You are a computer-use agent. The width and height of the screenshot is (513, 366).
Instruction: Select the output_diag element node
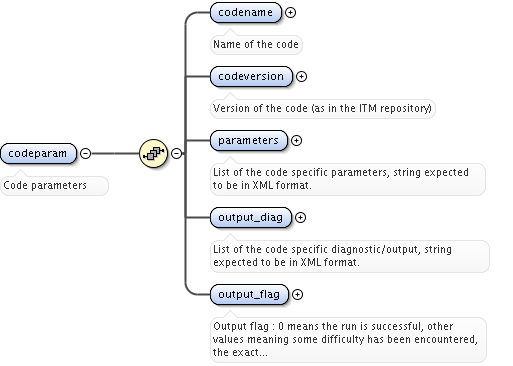tap(251, 217)
